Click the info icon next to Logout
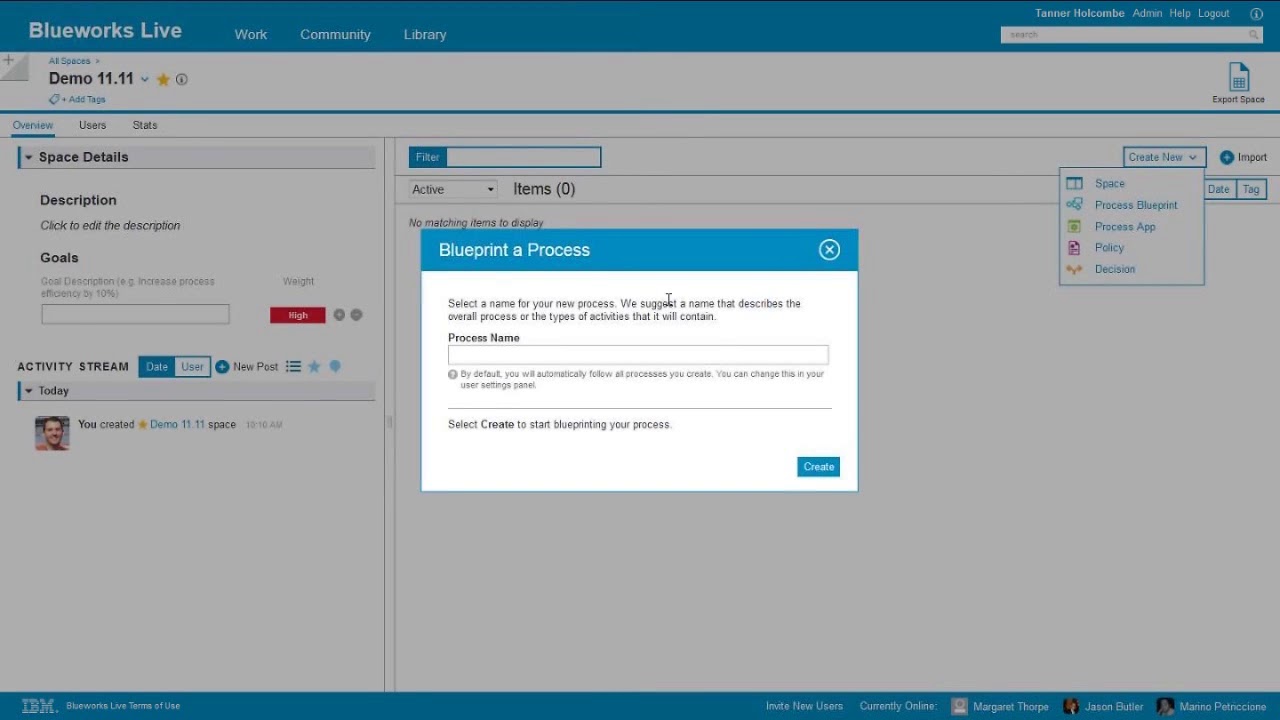 tap(1256, 14)
